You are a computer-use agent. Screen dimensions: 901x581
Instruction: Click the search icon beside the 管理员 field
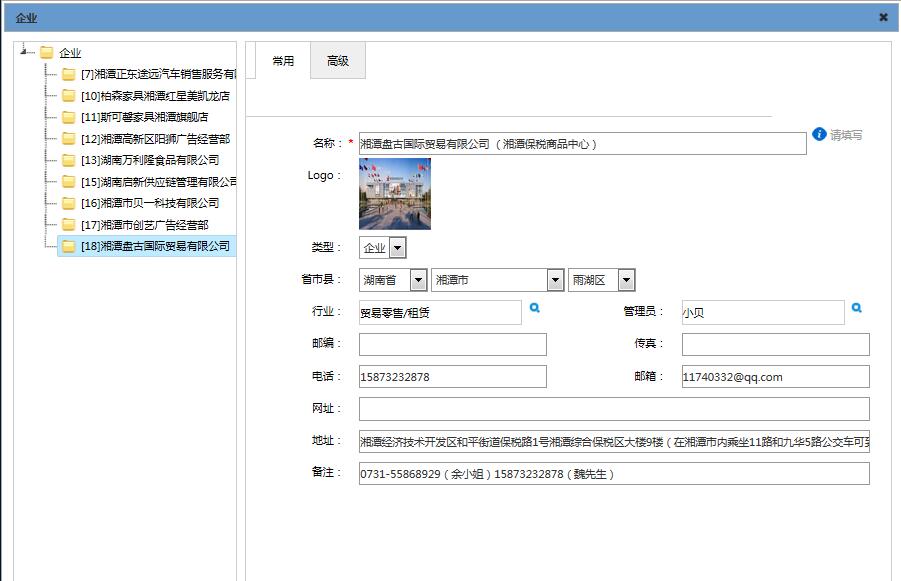857,309
